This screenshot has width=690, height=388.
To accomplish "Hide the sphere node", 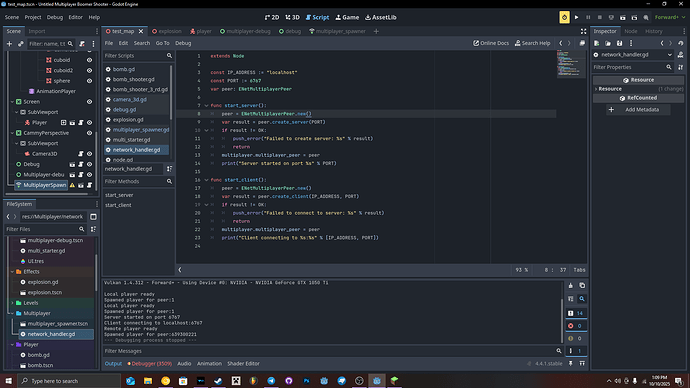I will tap(89, 81).
